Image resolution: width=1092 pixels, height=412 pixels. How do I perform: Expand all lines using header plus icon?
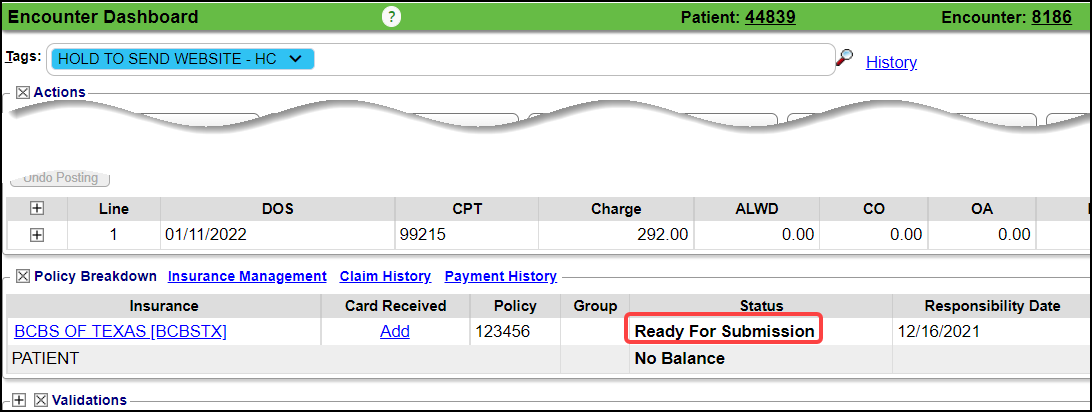point(37,209)
